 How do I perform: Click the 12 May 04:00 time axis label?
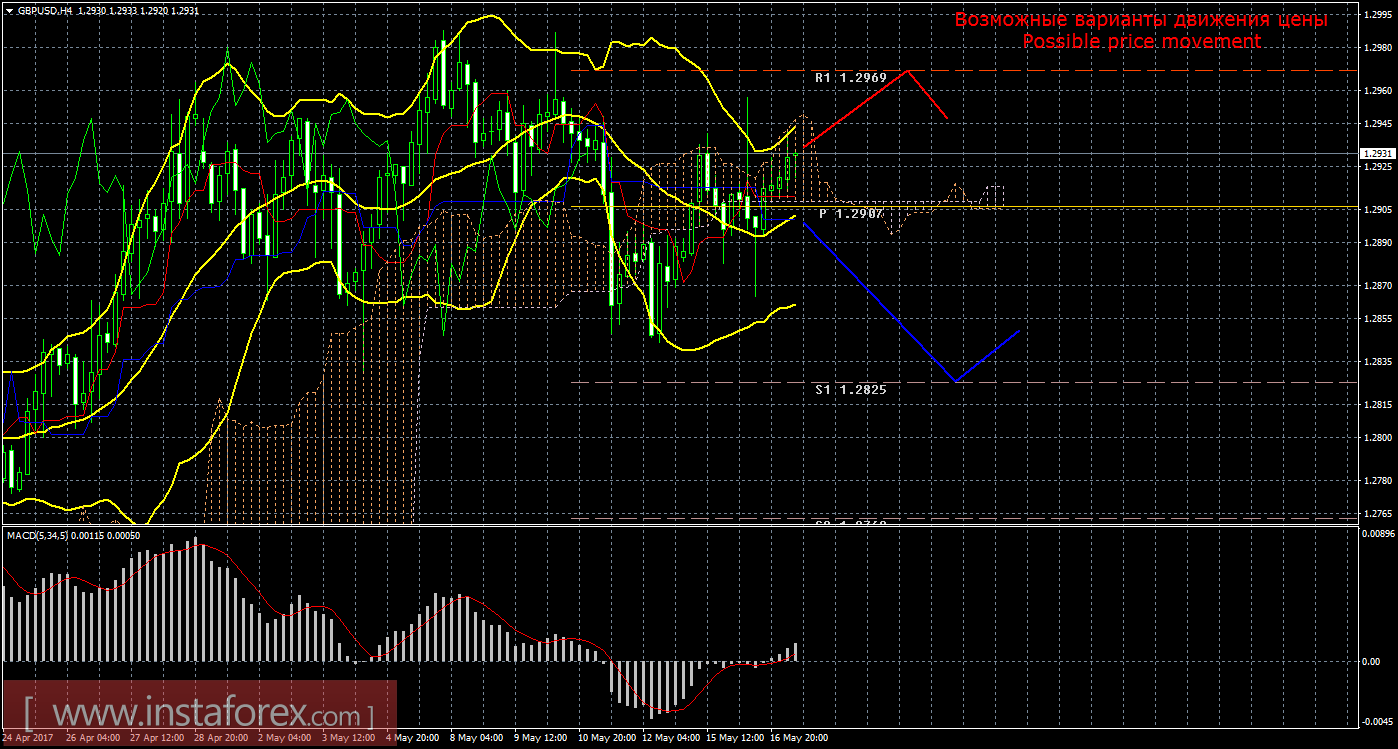point(670,738)
